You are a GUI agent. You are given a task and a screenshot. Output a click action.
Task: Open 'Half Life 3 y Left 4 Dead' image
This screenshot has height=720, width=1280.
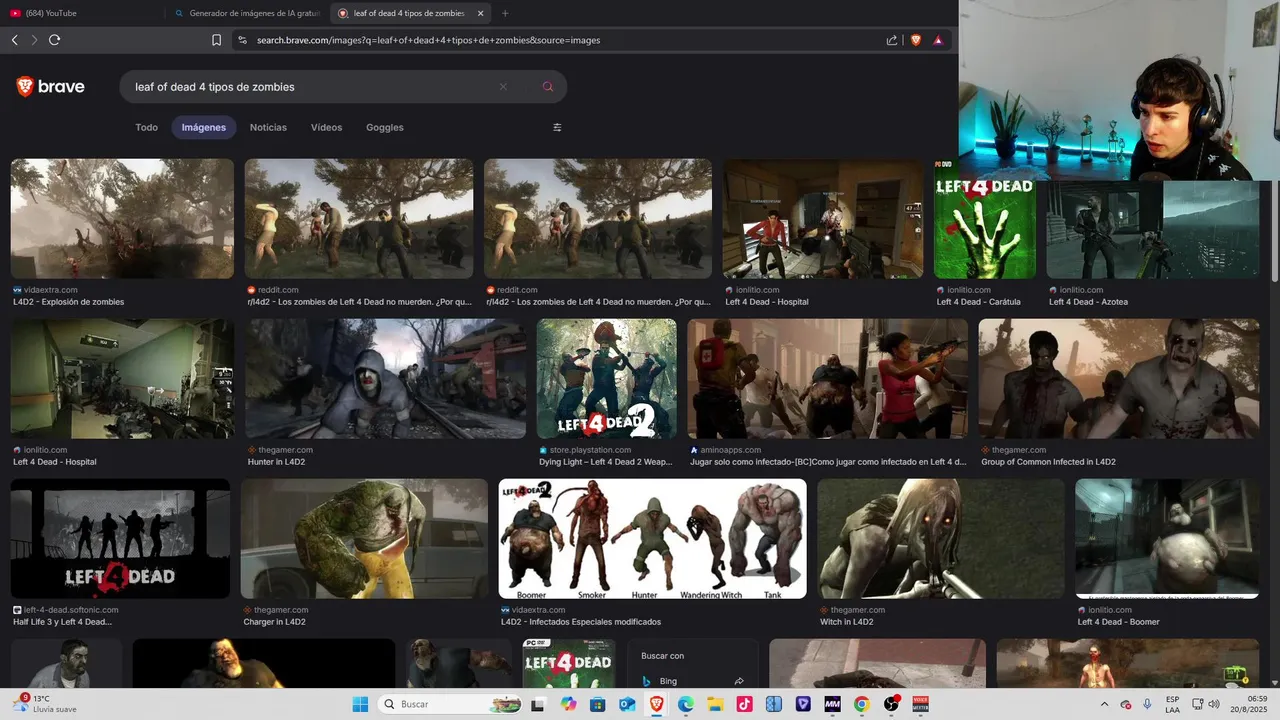pyautogui.click(x=120, y=538)
